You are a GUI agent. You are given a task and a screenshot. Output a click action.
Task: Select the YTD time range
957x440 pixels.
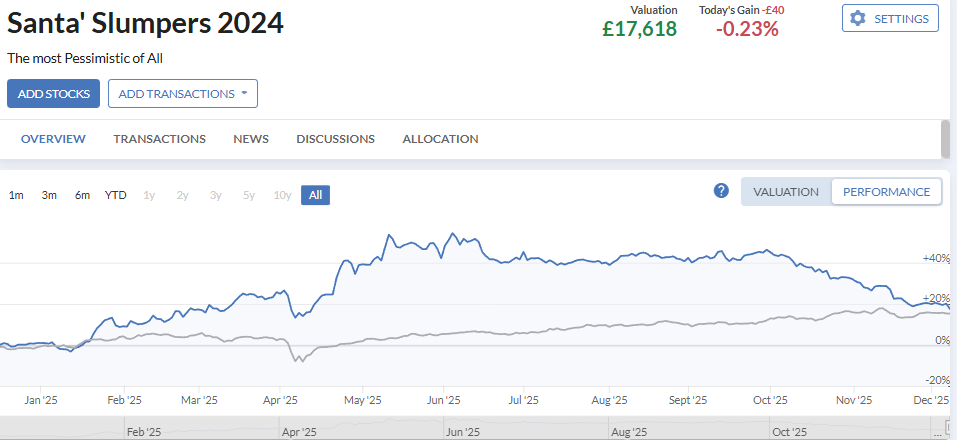(115, 195)
